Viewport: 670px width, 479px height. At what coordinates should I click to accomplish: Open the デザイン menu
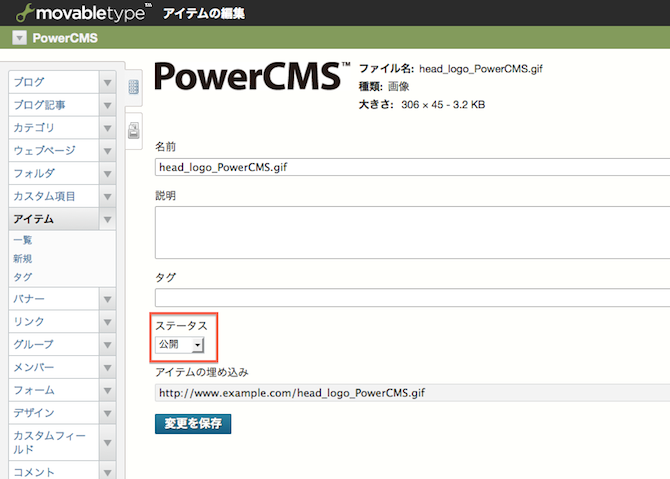pyautogui.click(x=54, y=413)
